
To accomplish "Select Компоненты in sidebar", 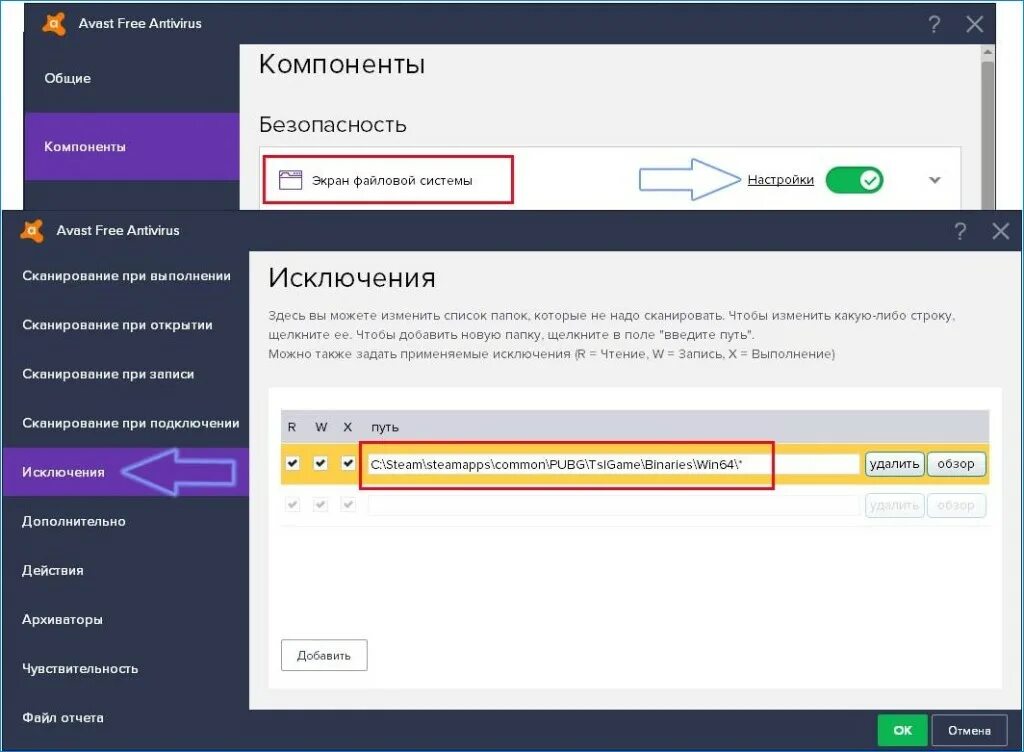I will [132, 146].
